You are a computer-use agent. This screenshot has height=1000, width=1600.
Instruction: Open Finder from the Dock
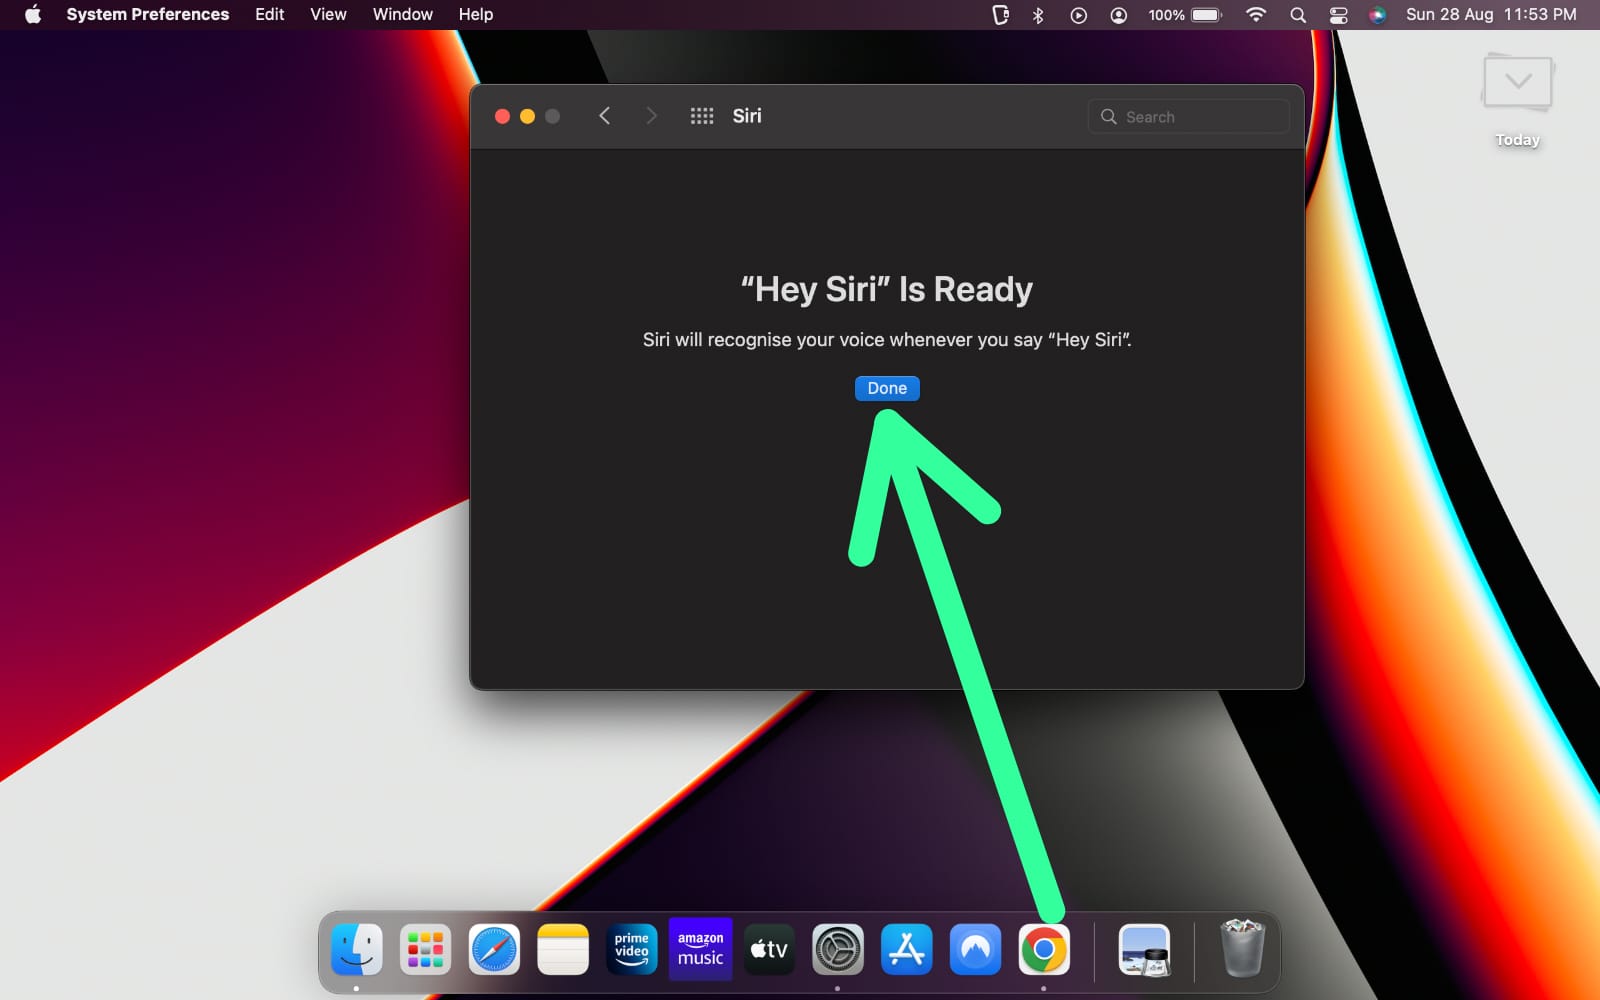coord(356,949)
